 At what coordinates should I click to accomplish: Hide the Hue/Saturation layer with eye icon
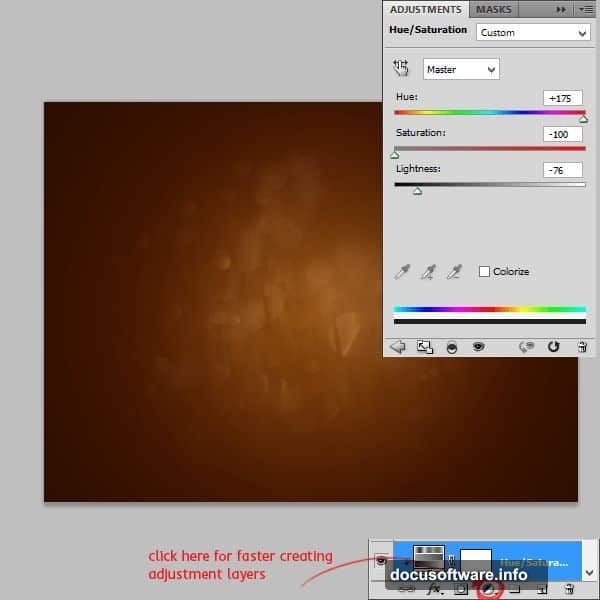click(381, 562)
